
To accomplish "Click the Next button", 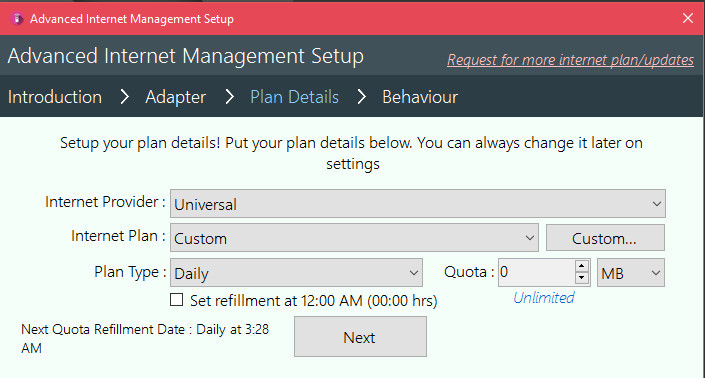I will tap(360, 337).
